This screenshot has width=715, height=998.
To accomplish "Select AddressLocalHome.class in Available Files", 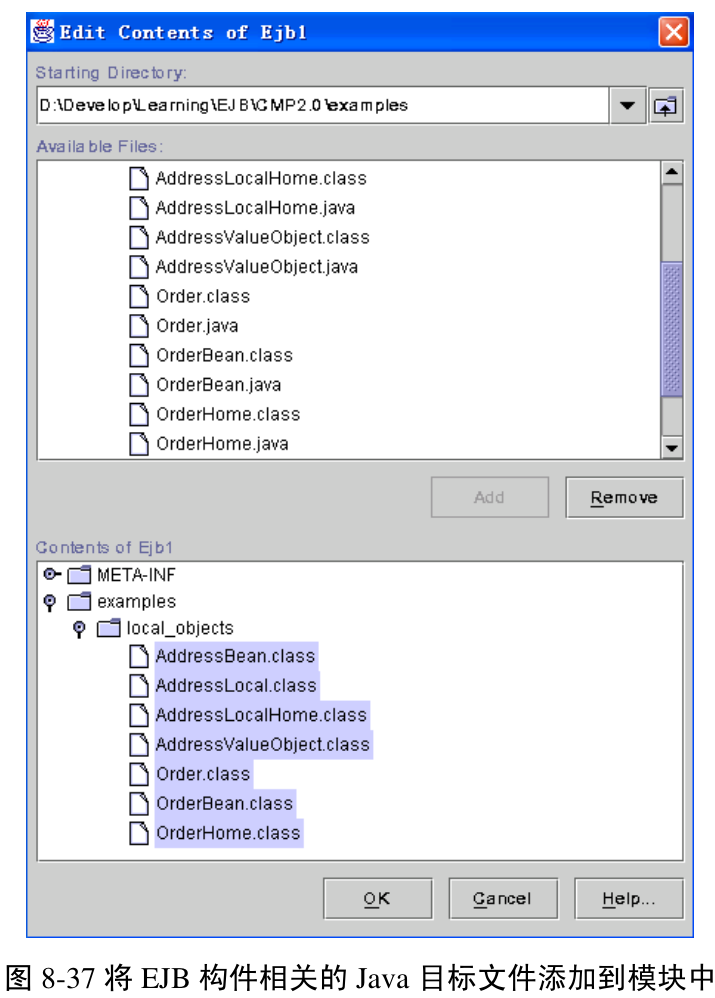I will pos(261,178).
